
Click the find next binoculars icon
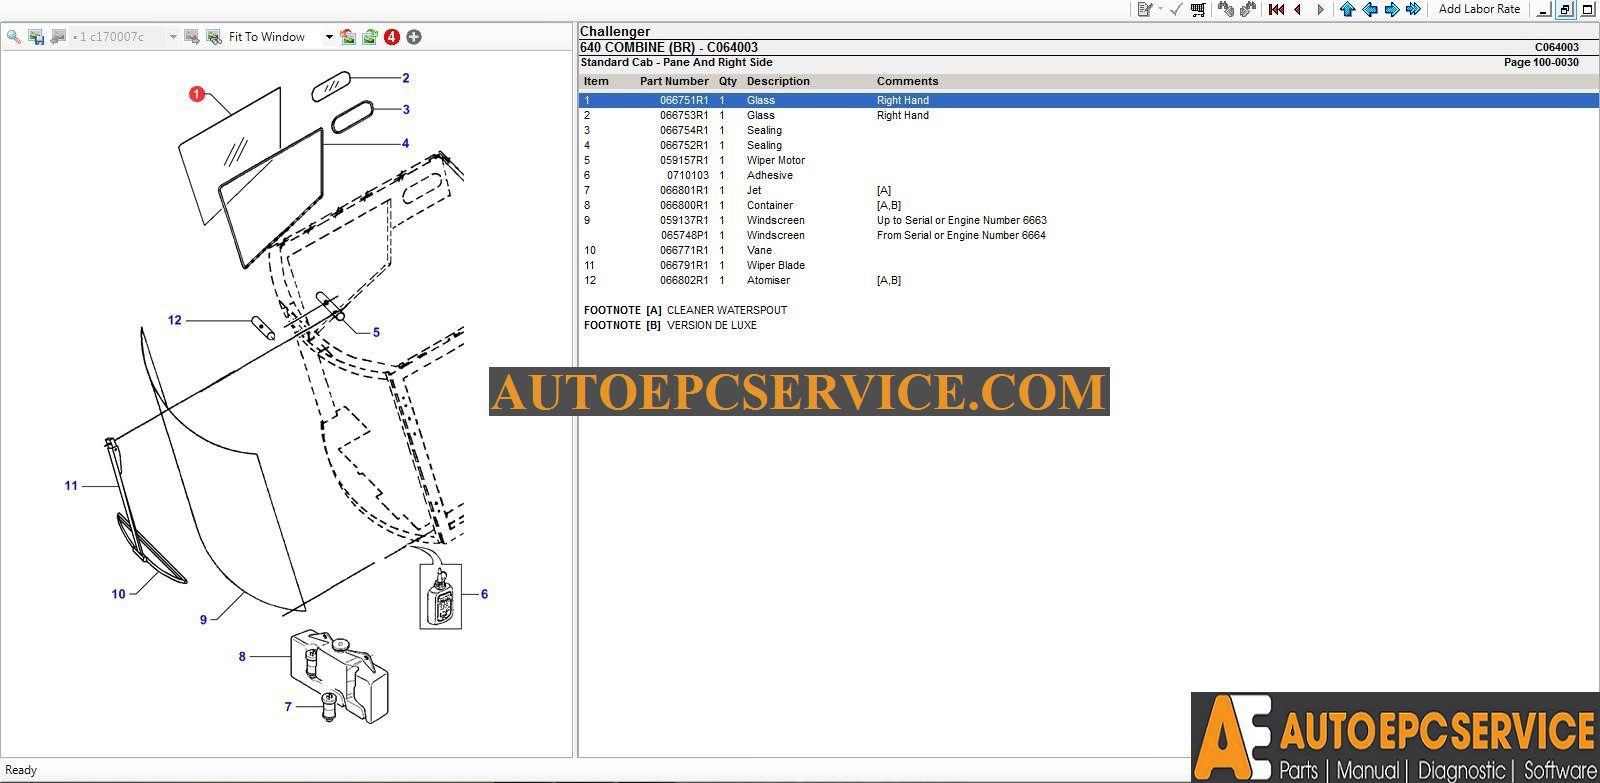1248,9
